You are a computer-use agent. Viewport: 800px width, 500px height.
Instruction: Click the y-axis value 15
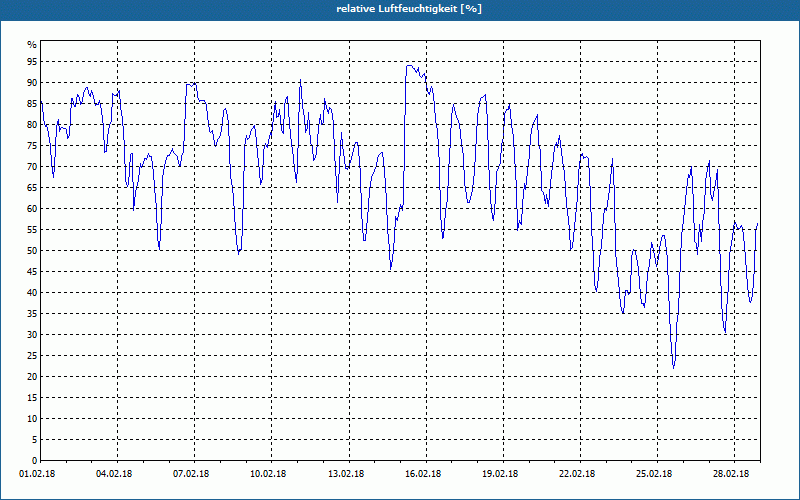tap(32, 397)
